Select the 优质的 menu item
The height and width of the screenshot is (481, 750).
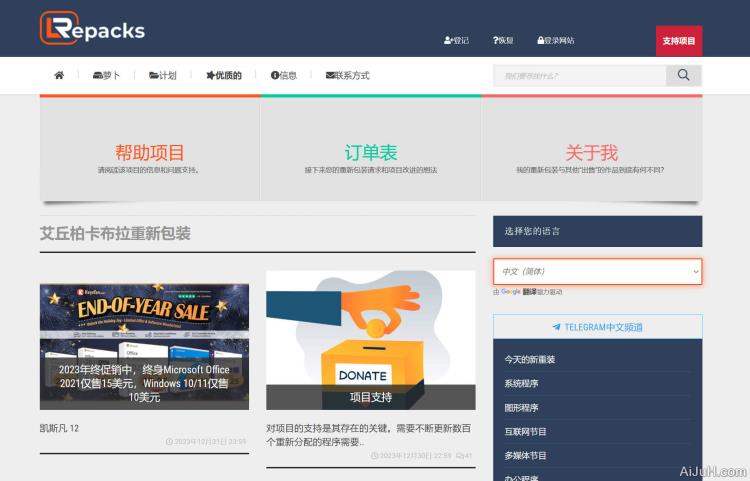(223, 75)
